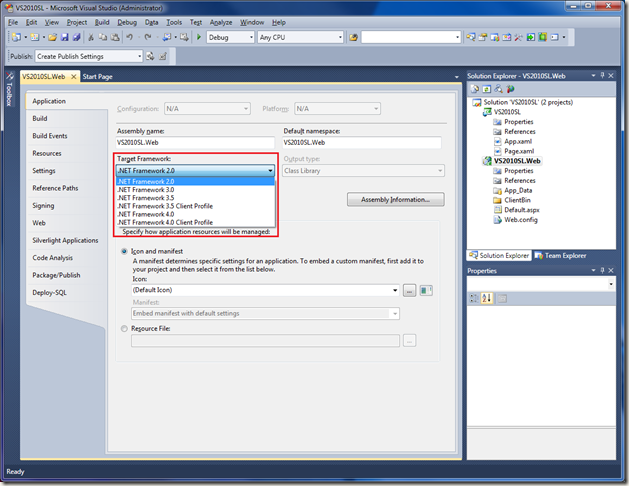629x486 pixels.
Task: Choose .NET Framework 3.5 Client Profile
Action: tap(195, 206)
